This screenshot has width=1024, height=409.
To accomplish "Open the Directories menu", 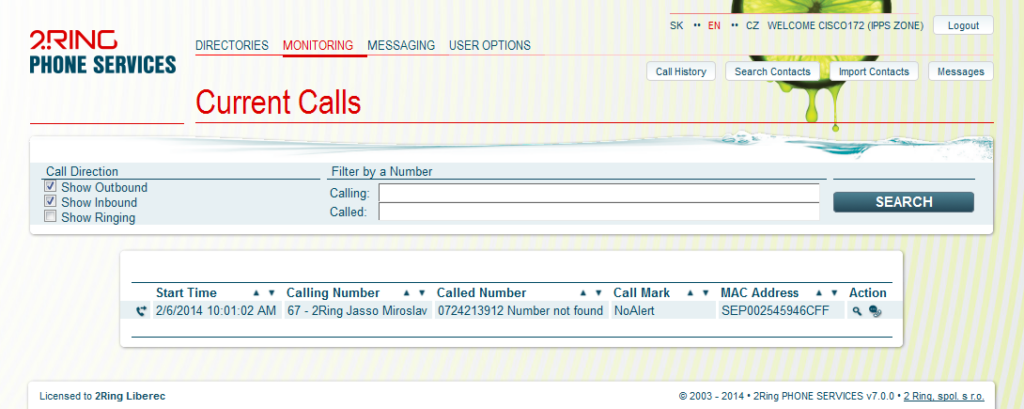I will 232,46.
